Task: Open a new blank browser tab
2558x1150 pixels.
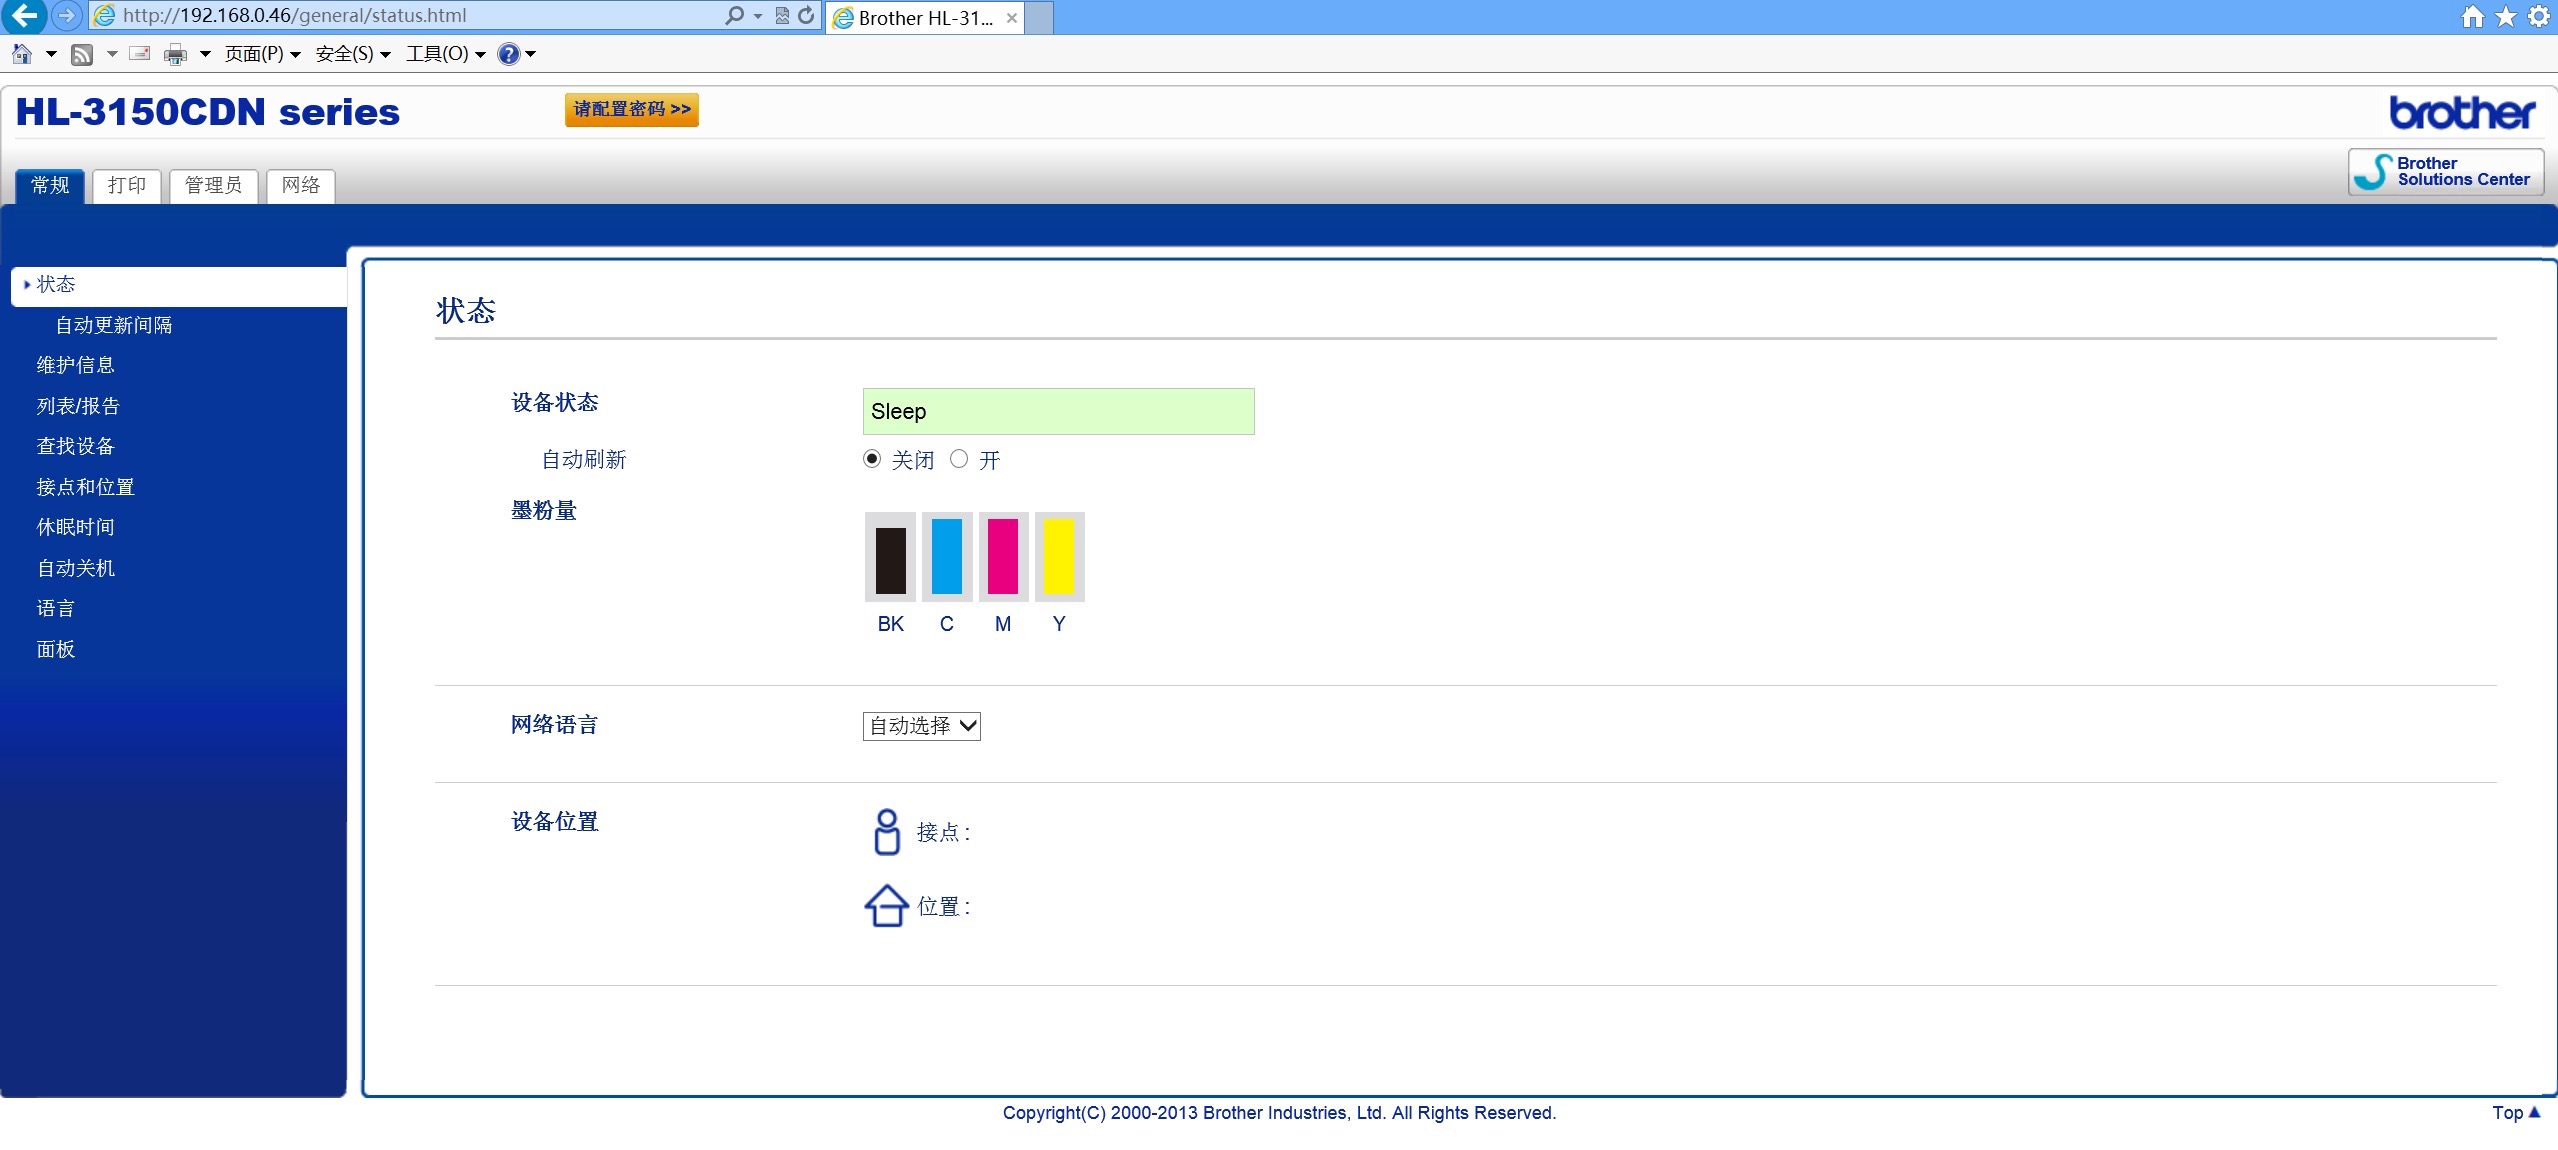Action: point(1040,18)
